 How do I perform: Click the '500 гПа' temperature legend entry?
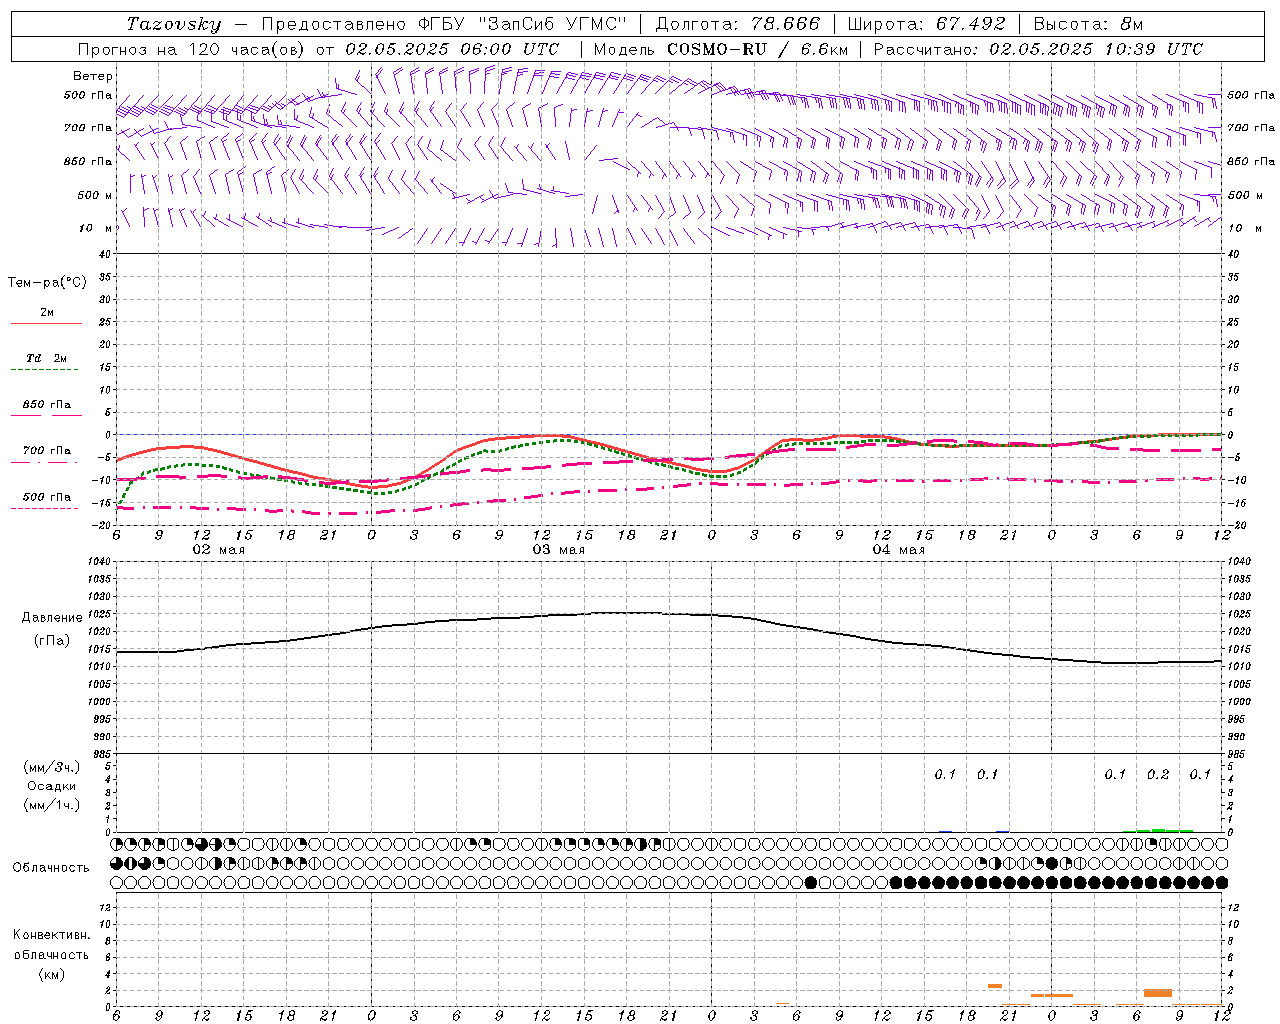coord(47,497)
